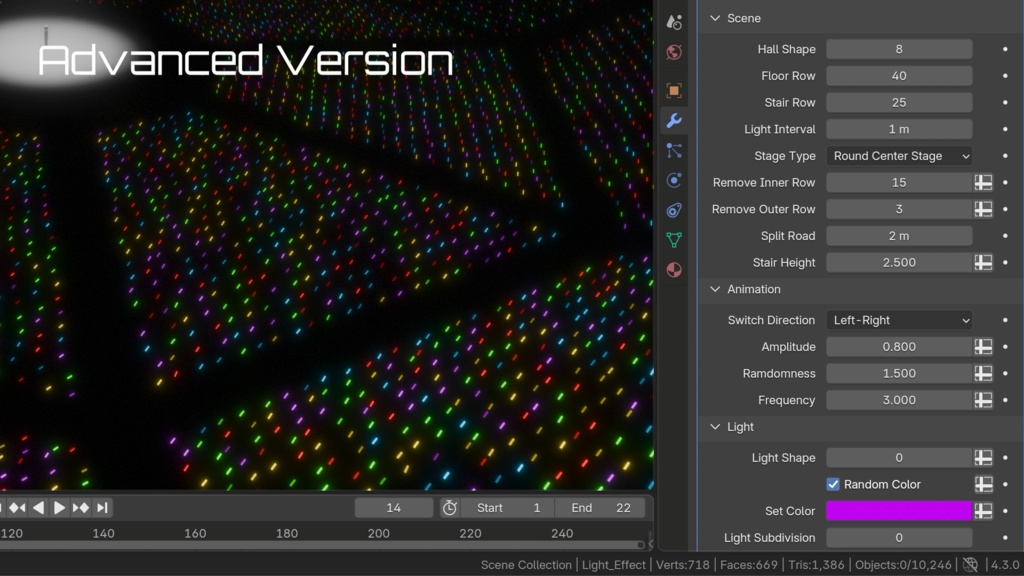This screenshot has width=1024, height=576.
Task: Click the animate dot beside Split Road
Action: 1005,236
